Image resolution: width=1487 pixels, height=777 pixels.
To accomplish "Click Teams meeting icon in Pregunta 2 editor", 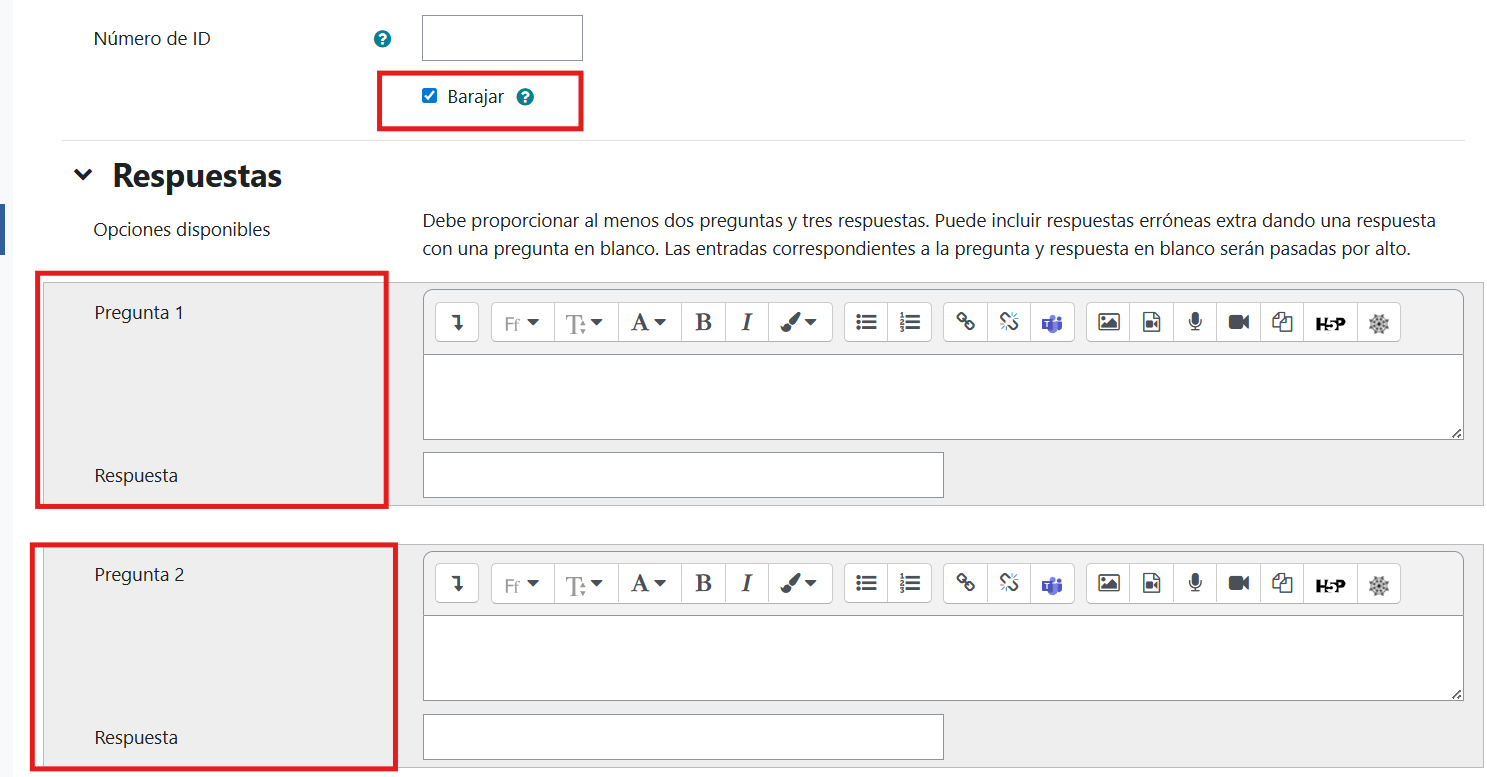I will pos(1052,584).
